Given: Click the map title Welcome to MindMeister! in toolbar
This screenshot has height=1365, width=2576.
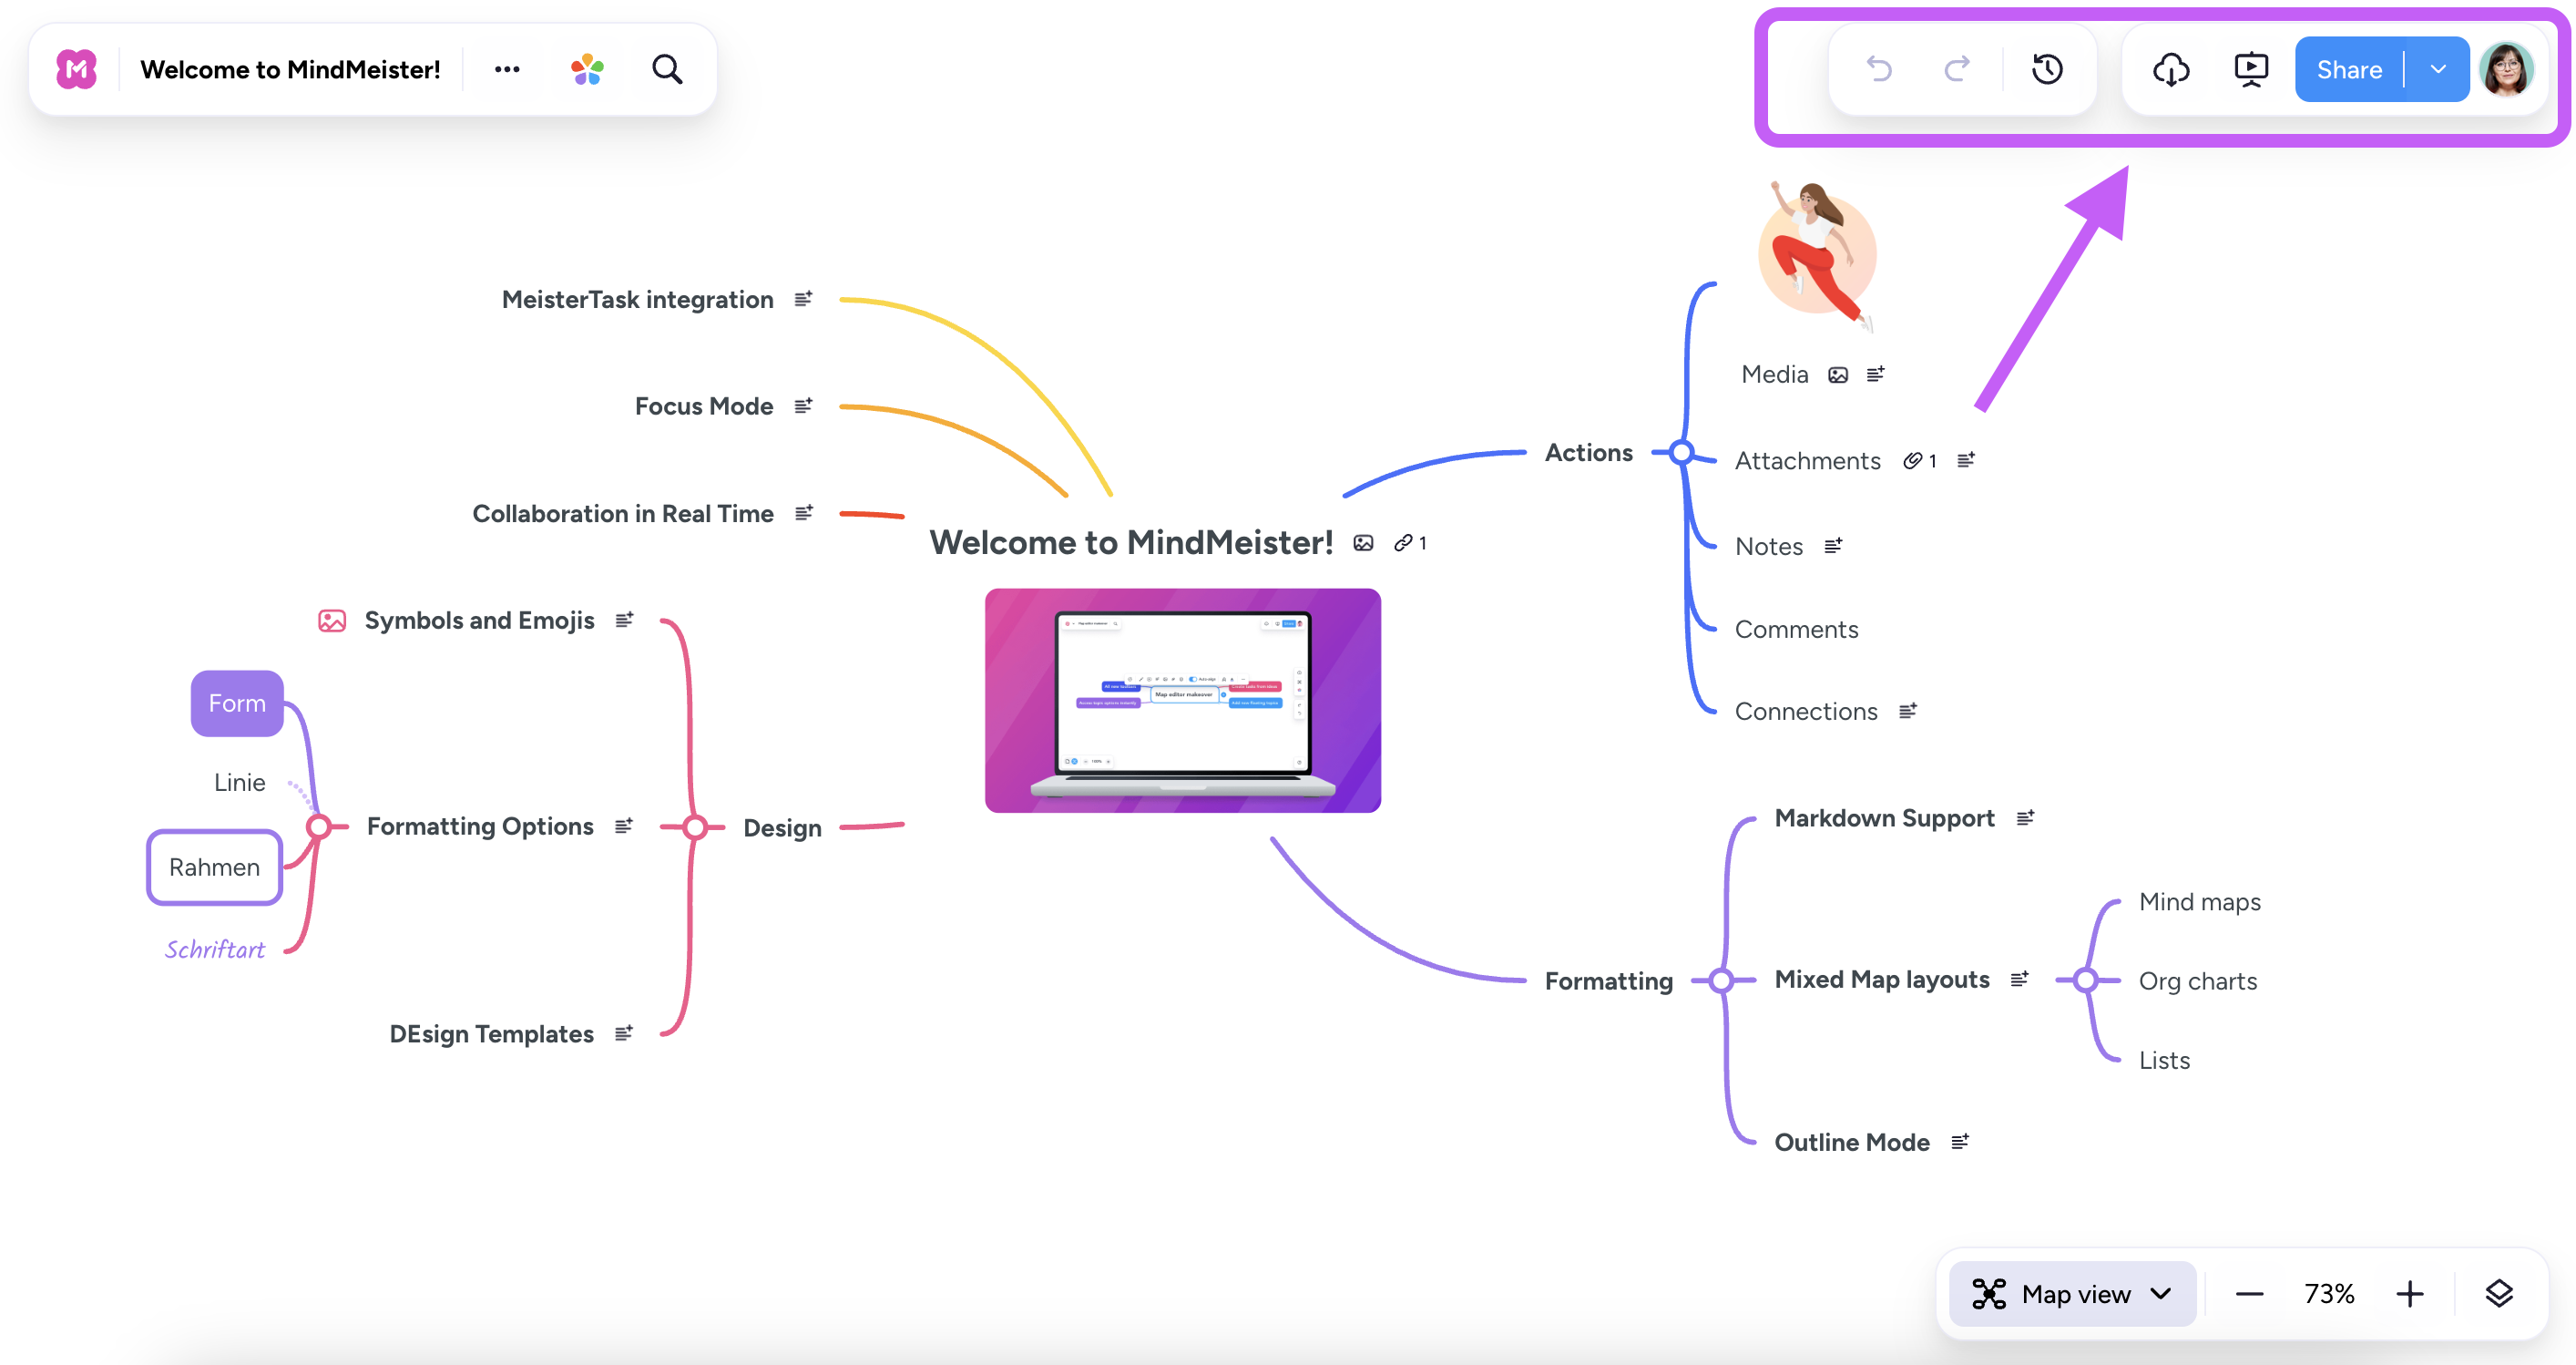Looking at the screenshot, I should point(290,69).
